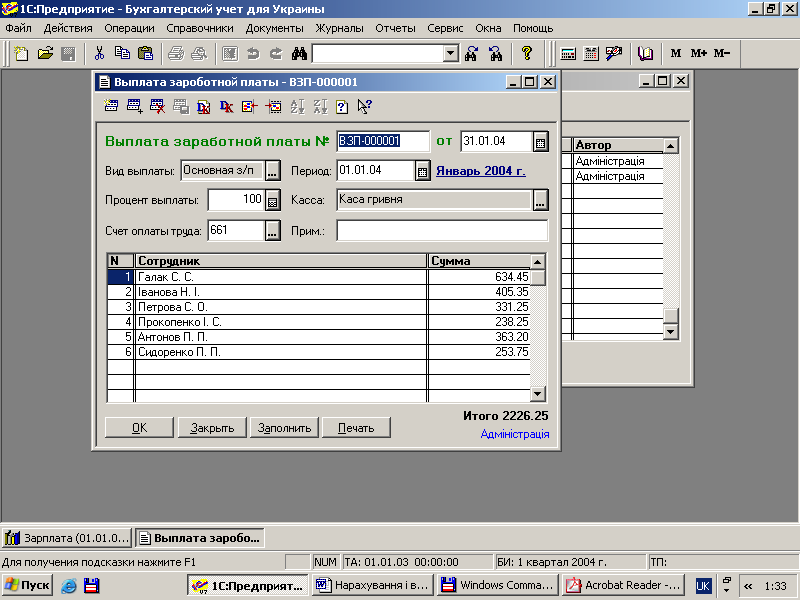Open Процент выплаты calculator button

pos(272,200)
